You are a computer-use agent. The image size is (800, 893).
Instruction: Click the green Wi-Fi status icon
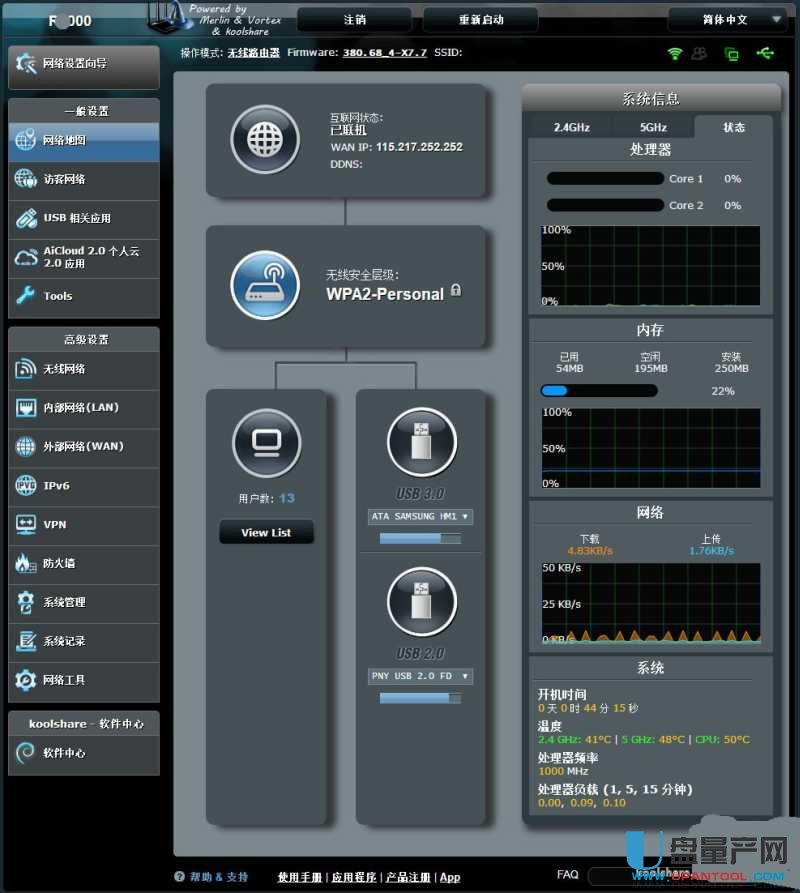click(x=675, y=53)
